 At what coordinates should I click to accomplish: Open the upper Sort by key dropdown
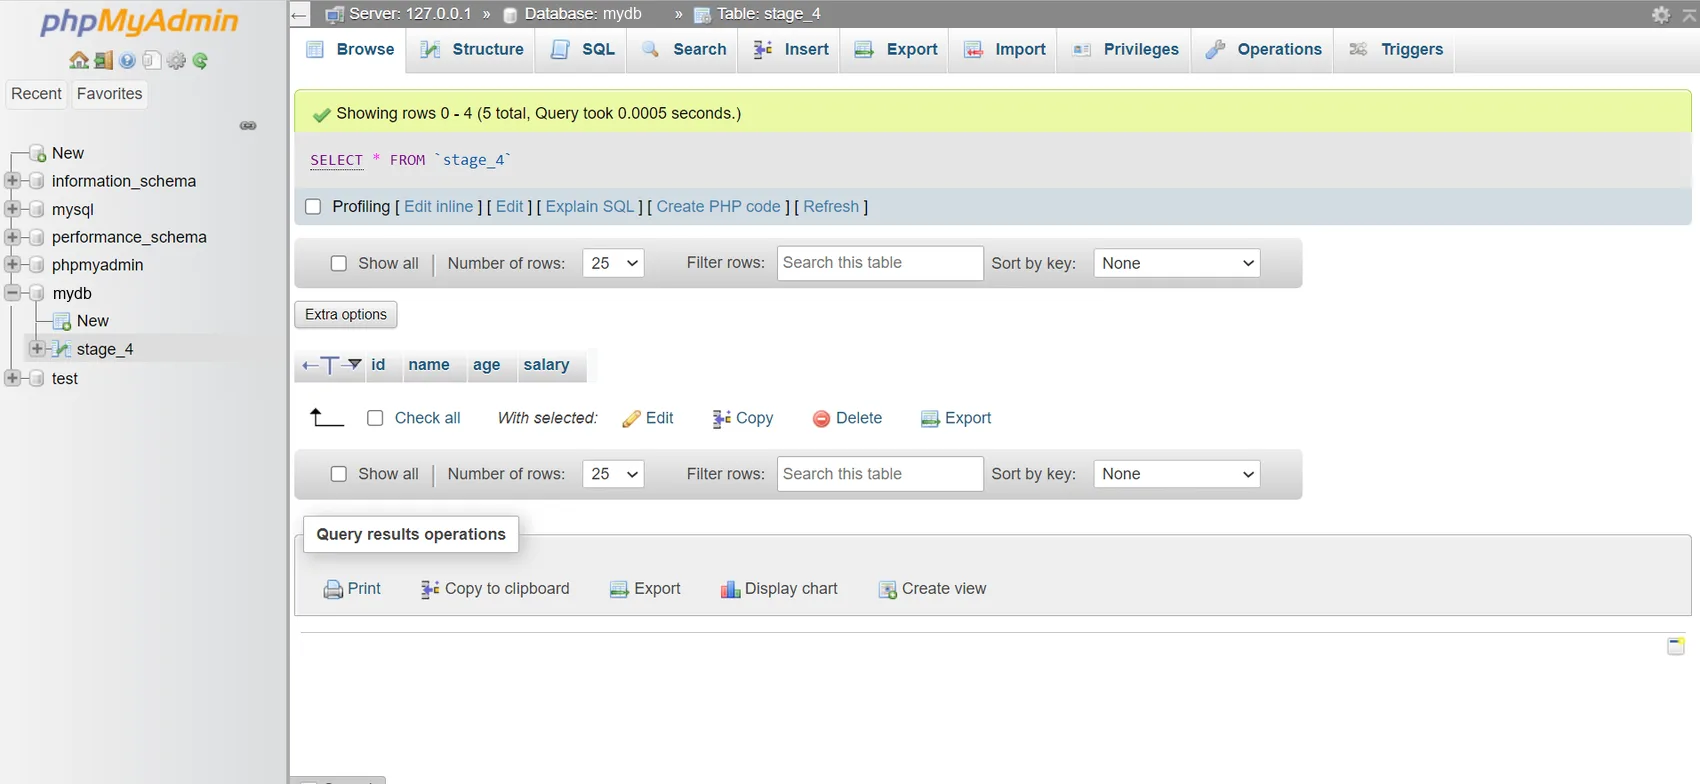[1177, 264]
